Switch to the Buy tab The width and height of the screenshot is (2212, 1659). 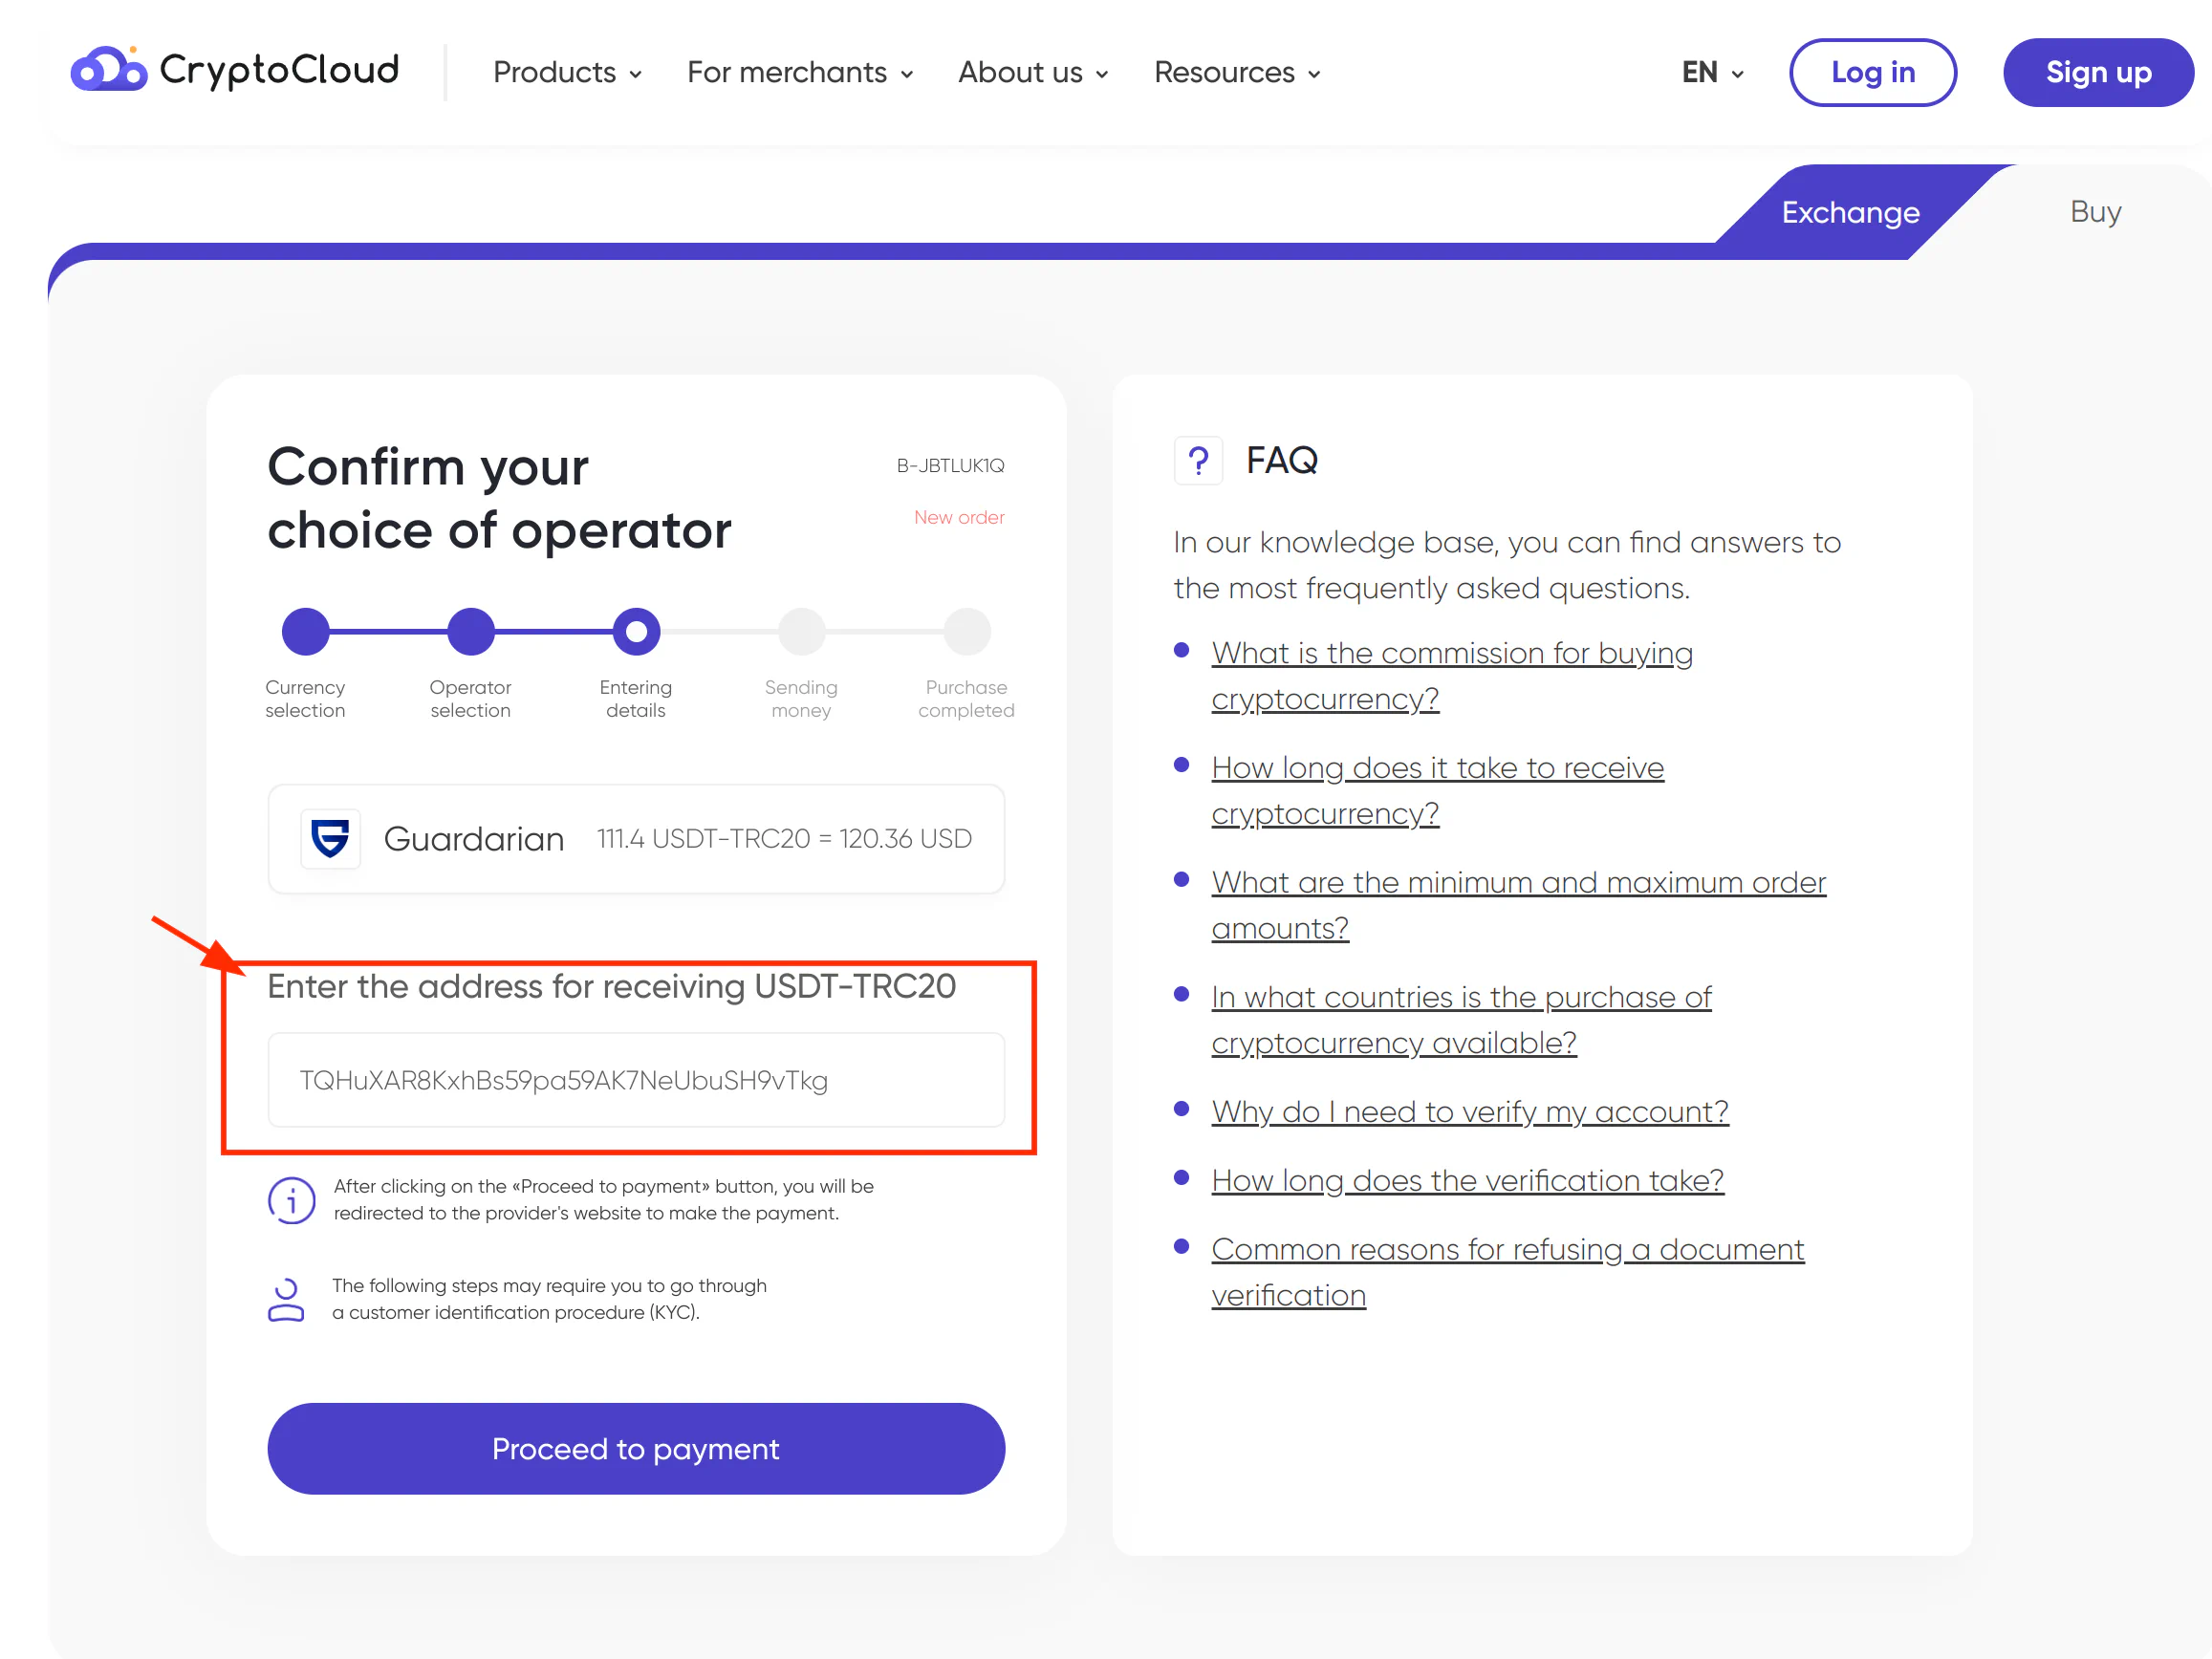click(x=2093, y=211)
